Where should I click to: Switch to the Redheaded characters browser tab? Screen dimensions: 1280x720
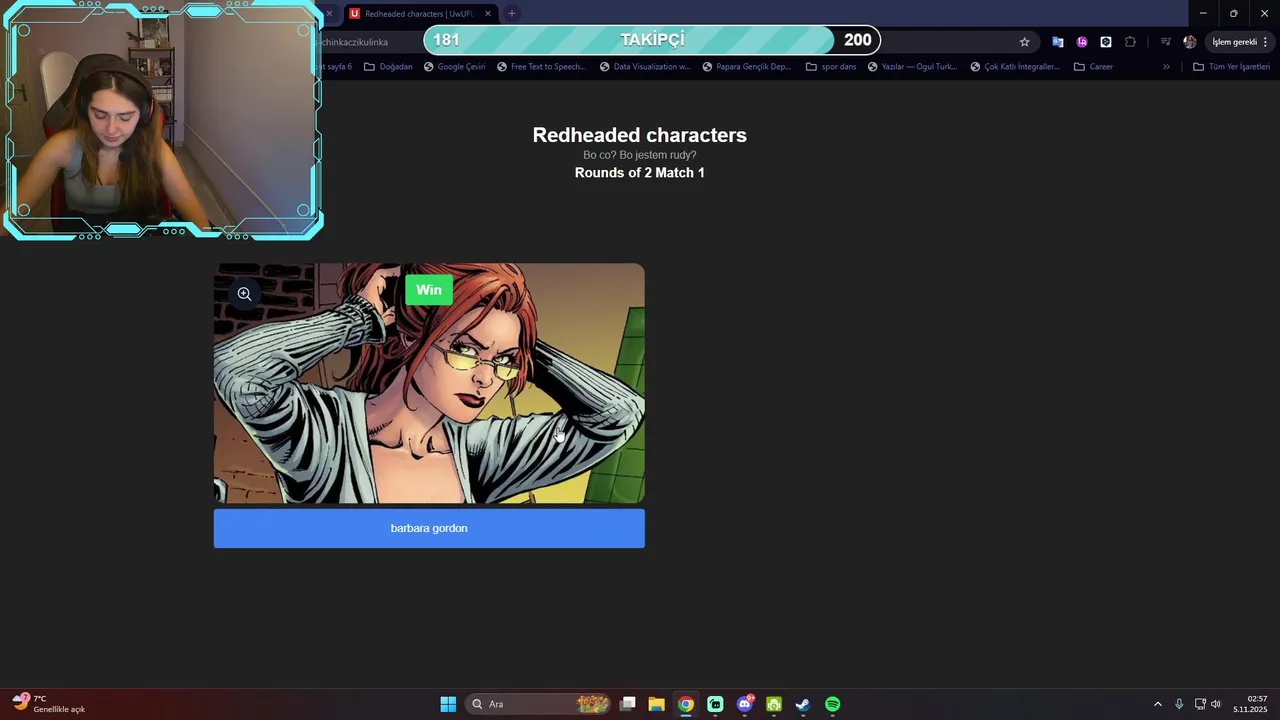[418, 14]
